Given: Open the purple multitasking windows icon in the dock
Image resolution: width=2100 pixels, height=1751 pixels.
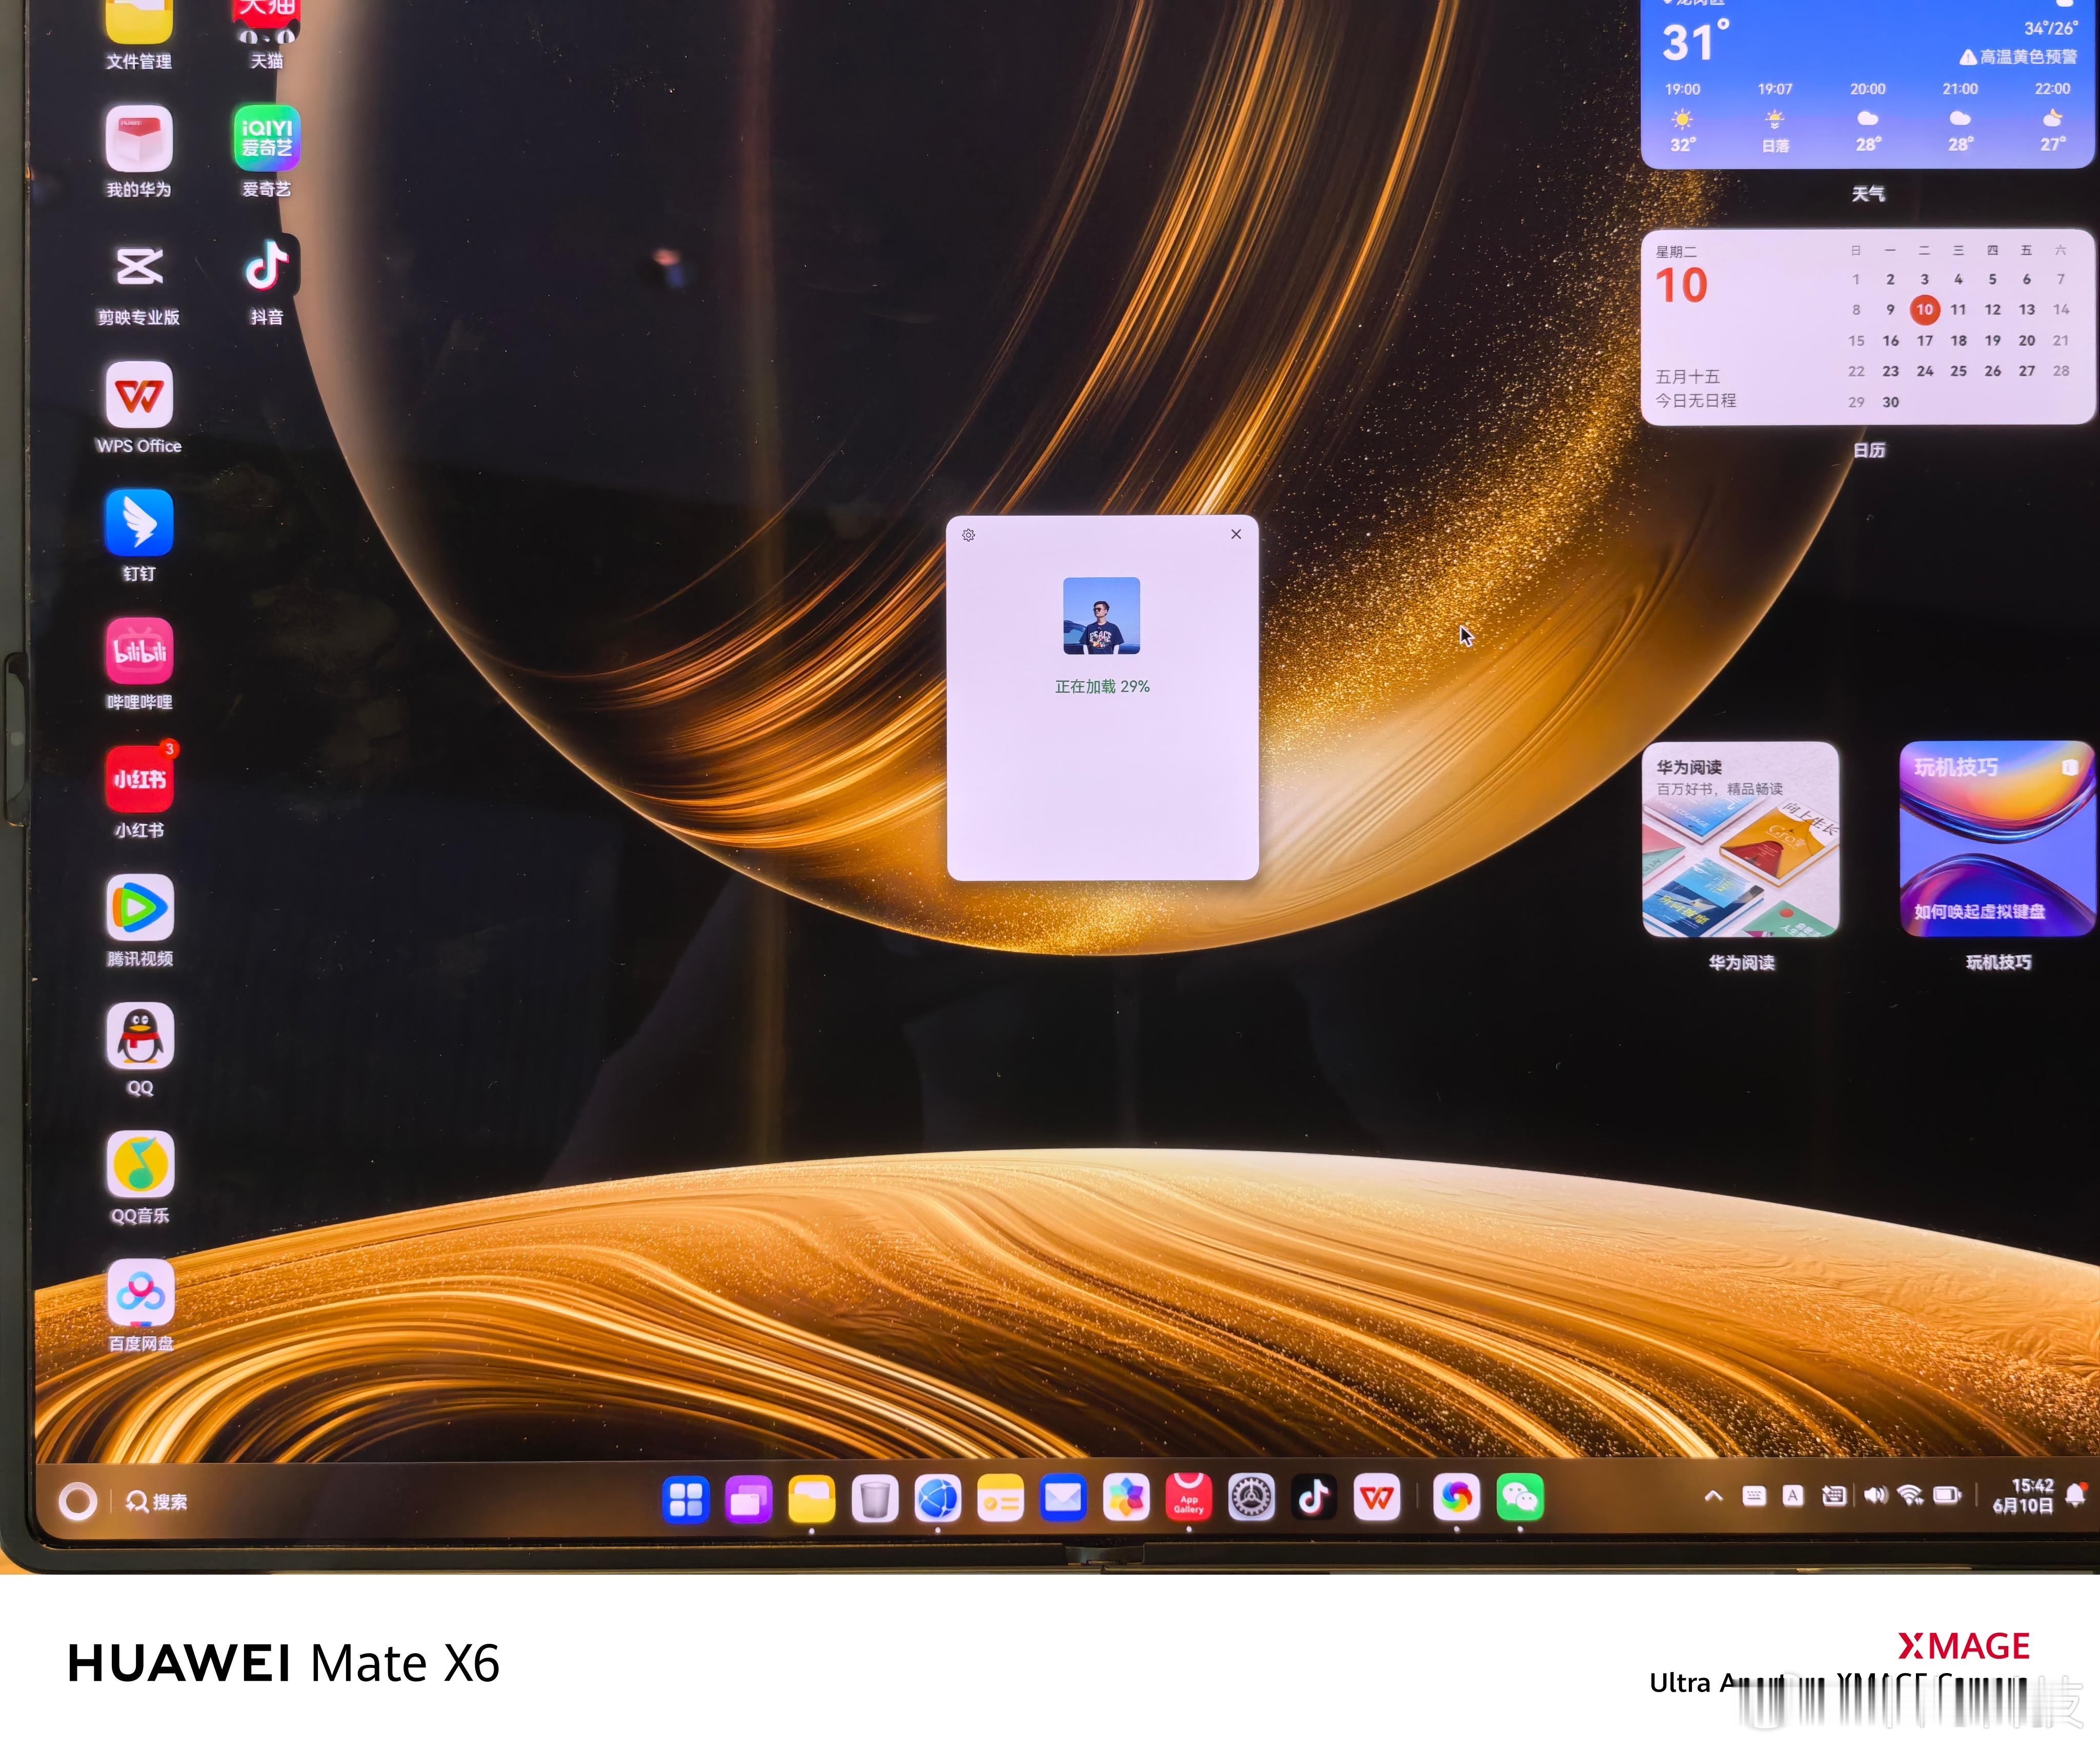Looking at the screenshot, I should tap(749, 1499).
